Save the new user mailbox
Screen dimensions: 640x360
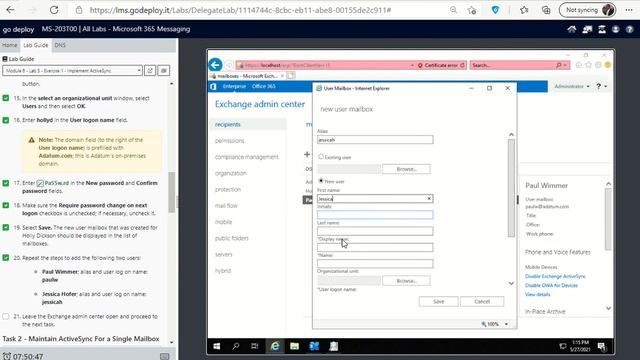pyautogui.click(x=438, y=302)
